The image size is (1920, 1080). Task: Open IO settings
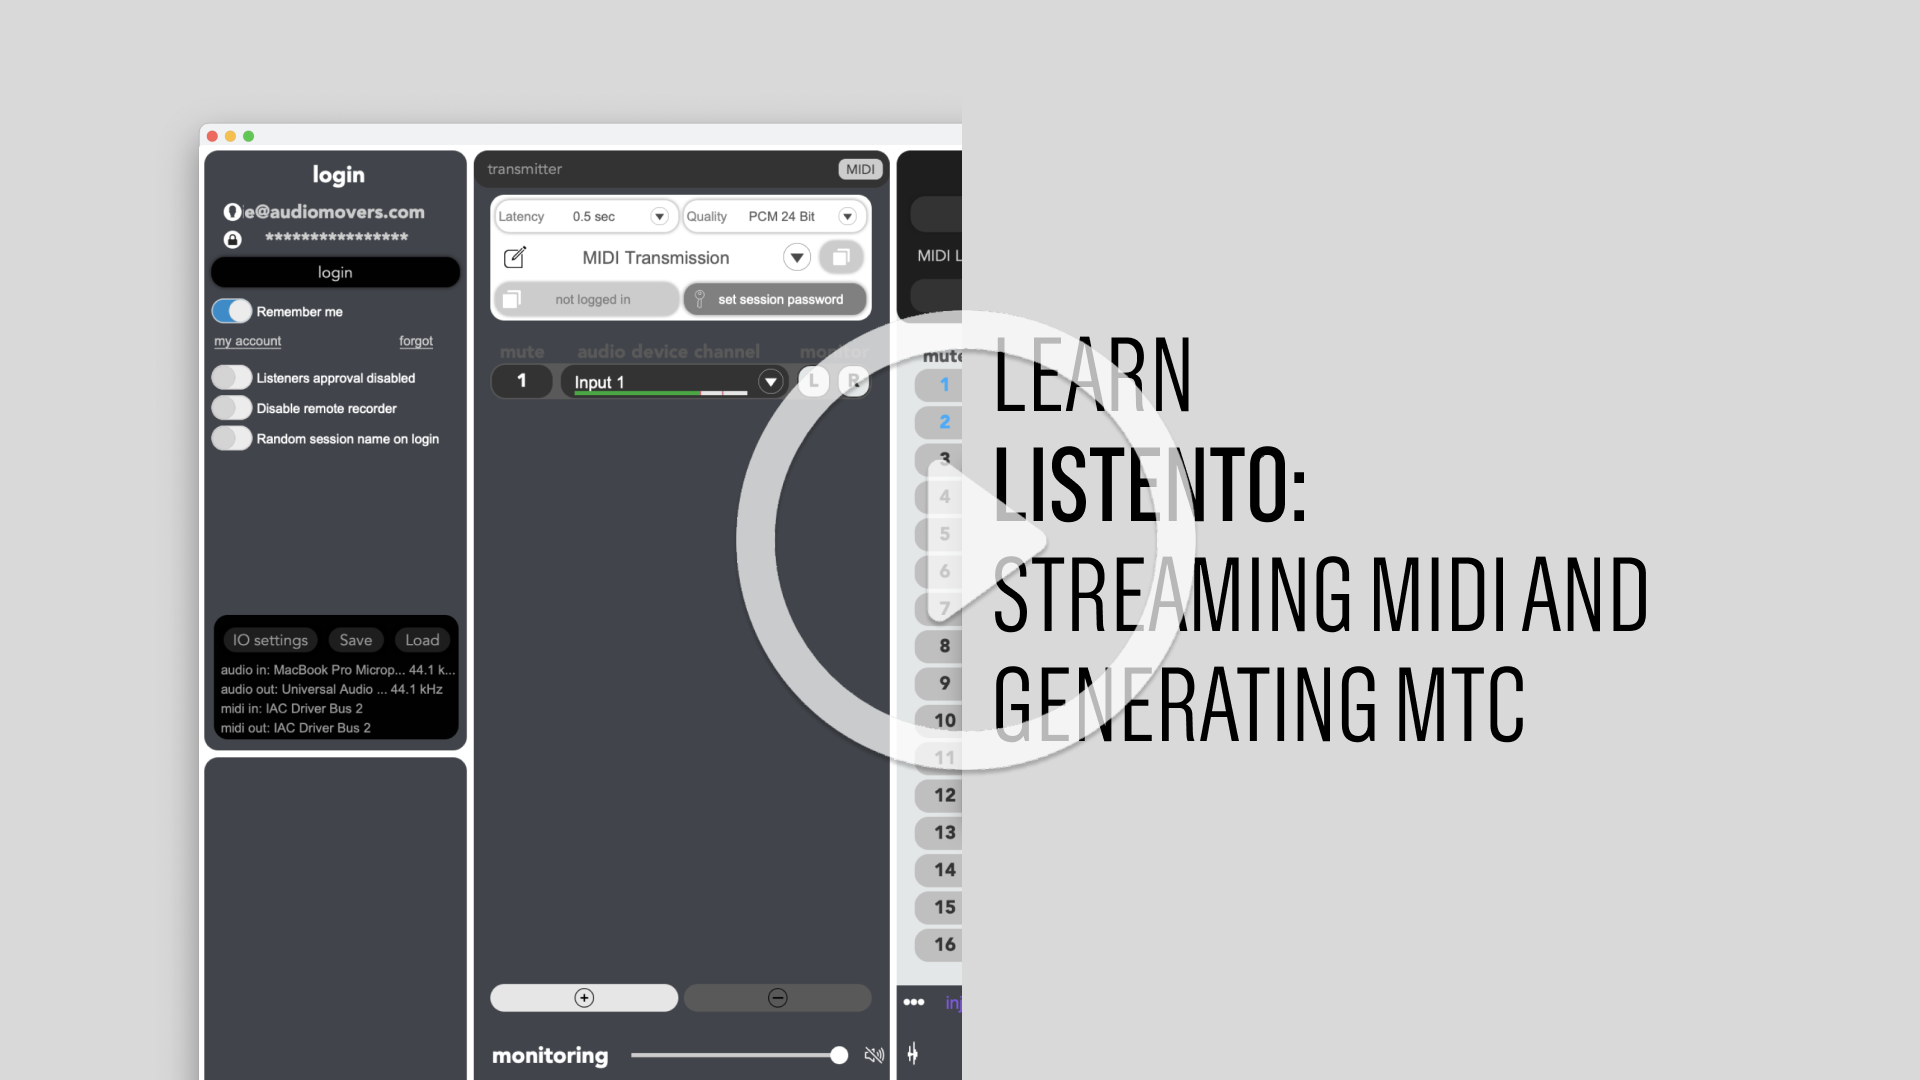point(270,640)
